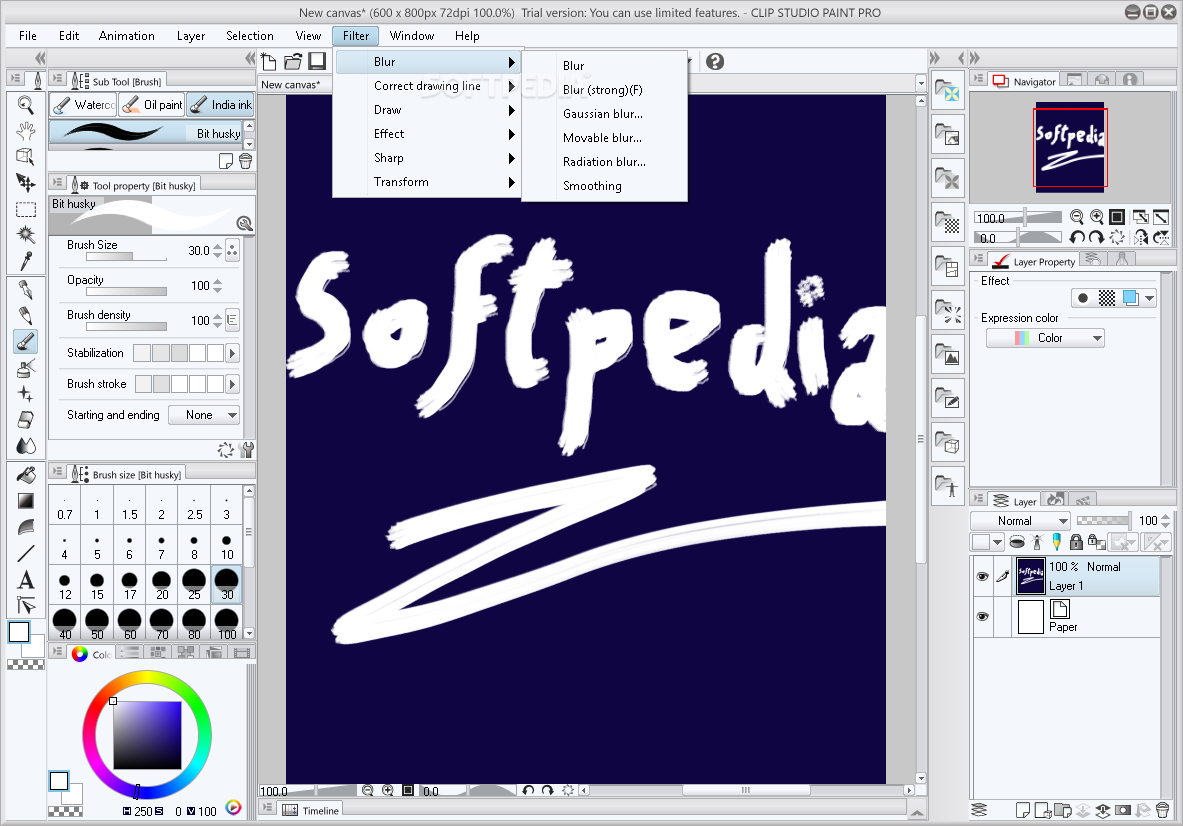Increase Brush Size with stepper
This screenshot has height=826, width=1183.
(x=217, y=246)
